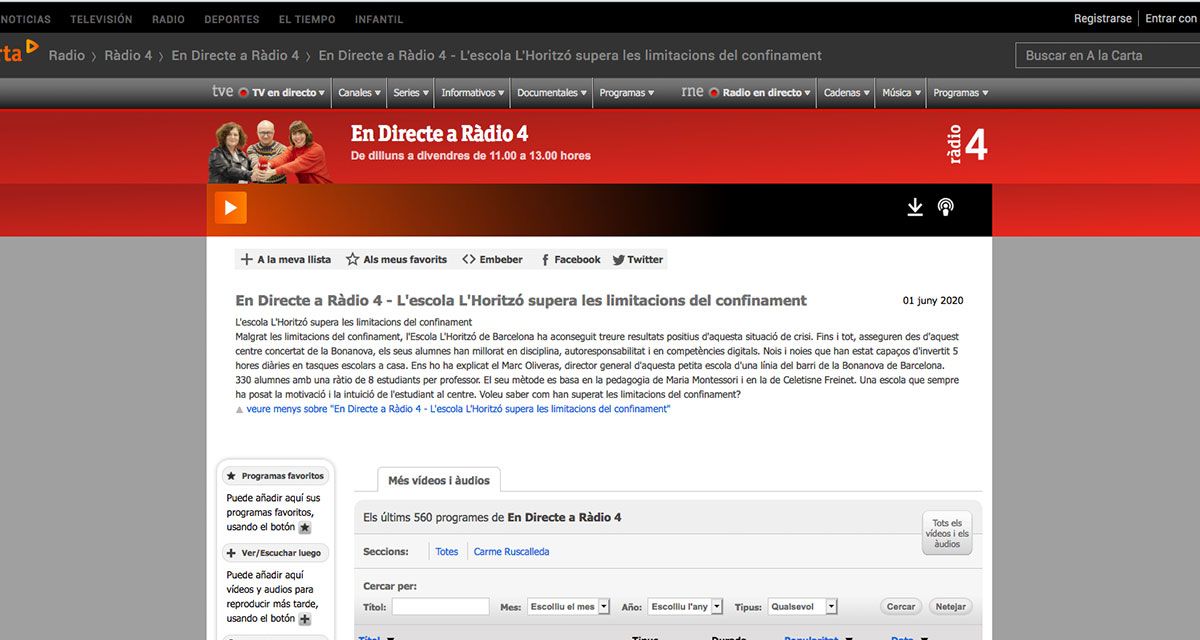Click the En Directe a Ràdio 4 program title
This screenshot has width=1200, height=640.
439,134
